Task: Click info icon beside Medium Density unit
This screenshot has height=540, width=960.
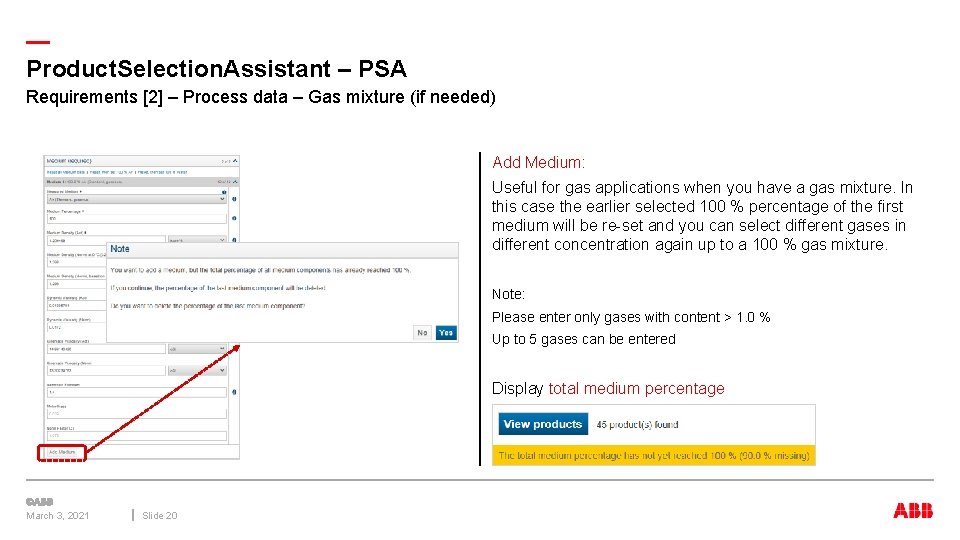Action: pos(234,240)
